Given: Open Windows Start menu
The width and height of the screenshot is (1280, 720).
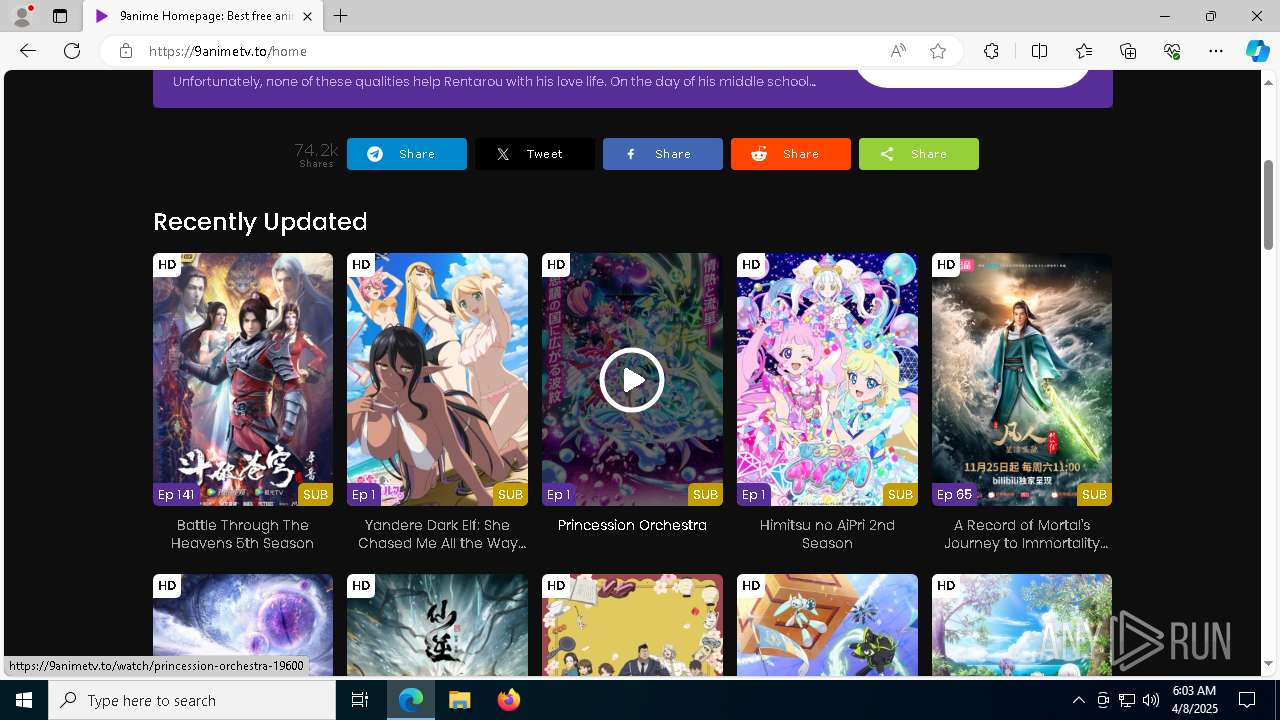Looking at the screenshot, I should click(x=24, y=700).
